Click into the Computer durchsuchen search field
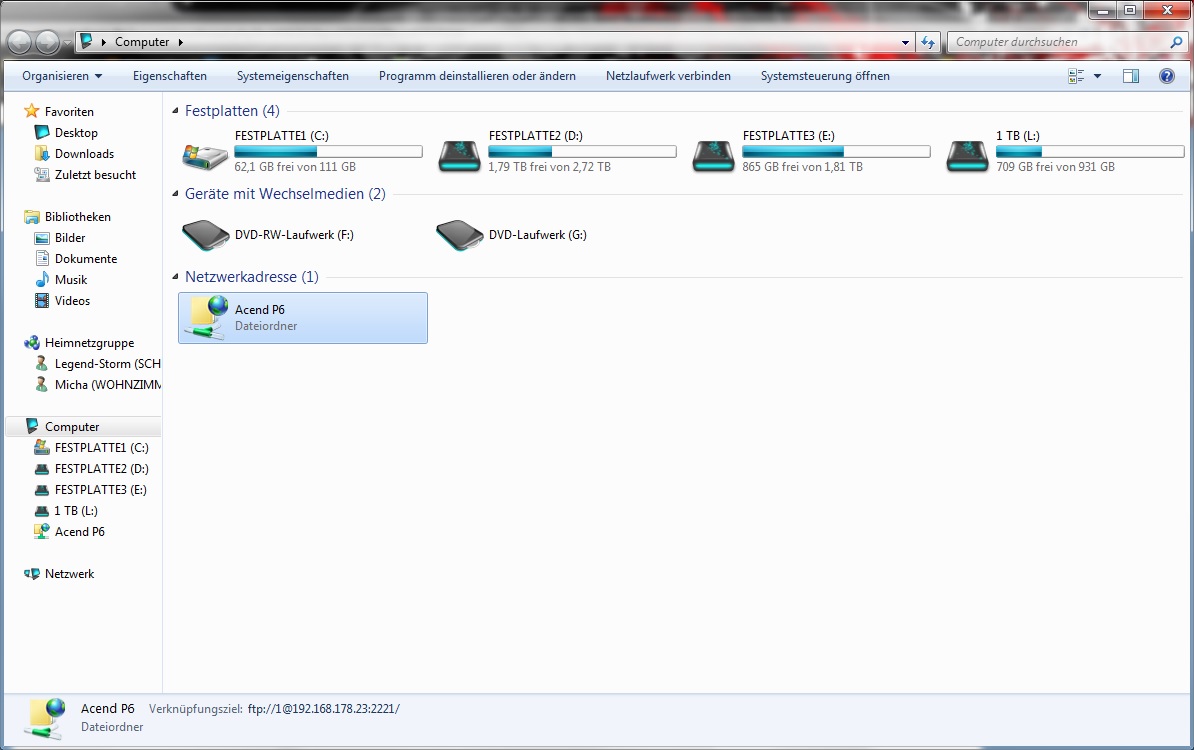The height and width of the screenshot is (750, 1194). pyautogui.click(x=1058, y=43)
